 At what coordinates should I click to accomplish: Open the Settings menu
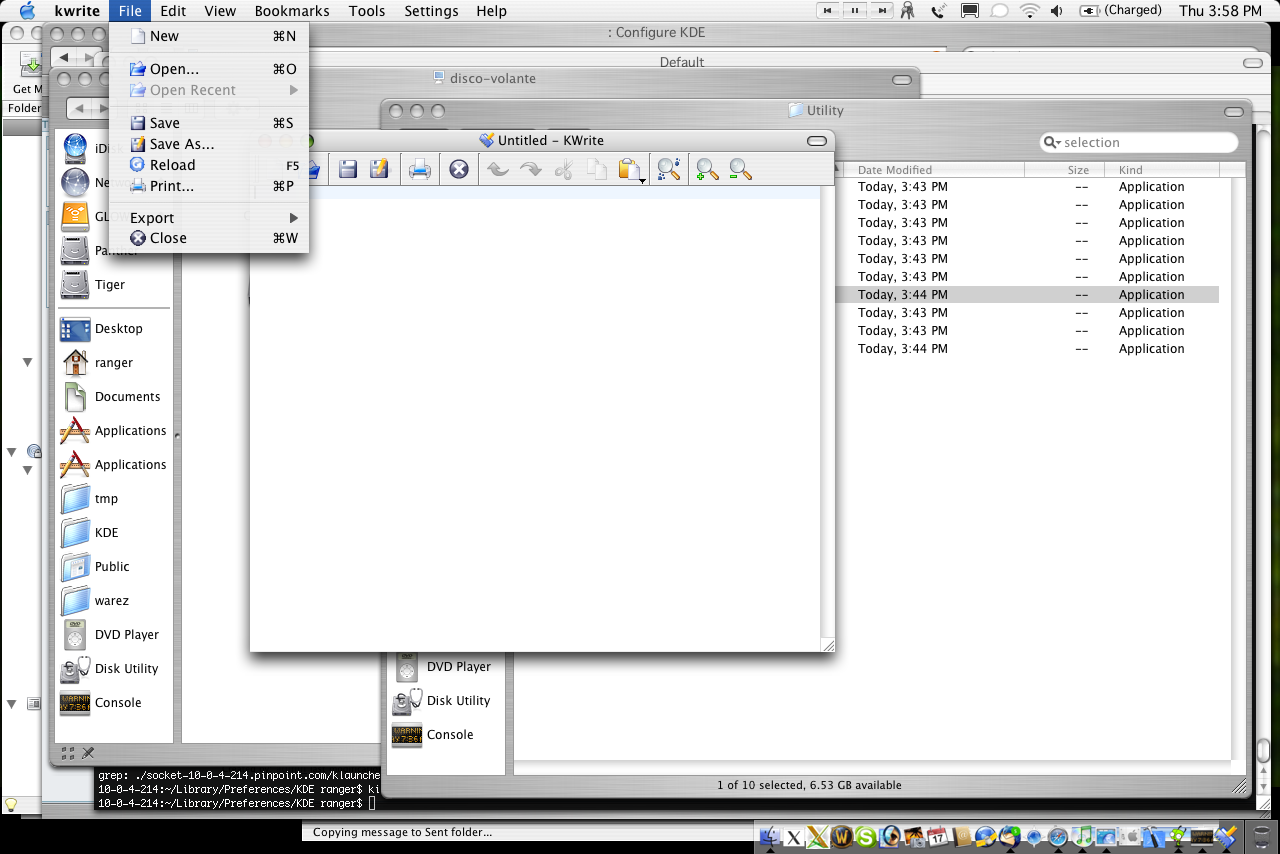pos(431,11)
